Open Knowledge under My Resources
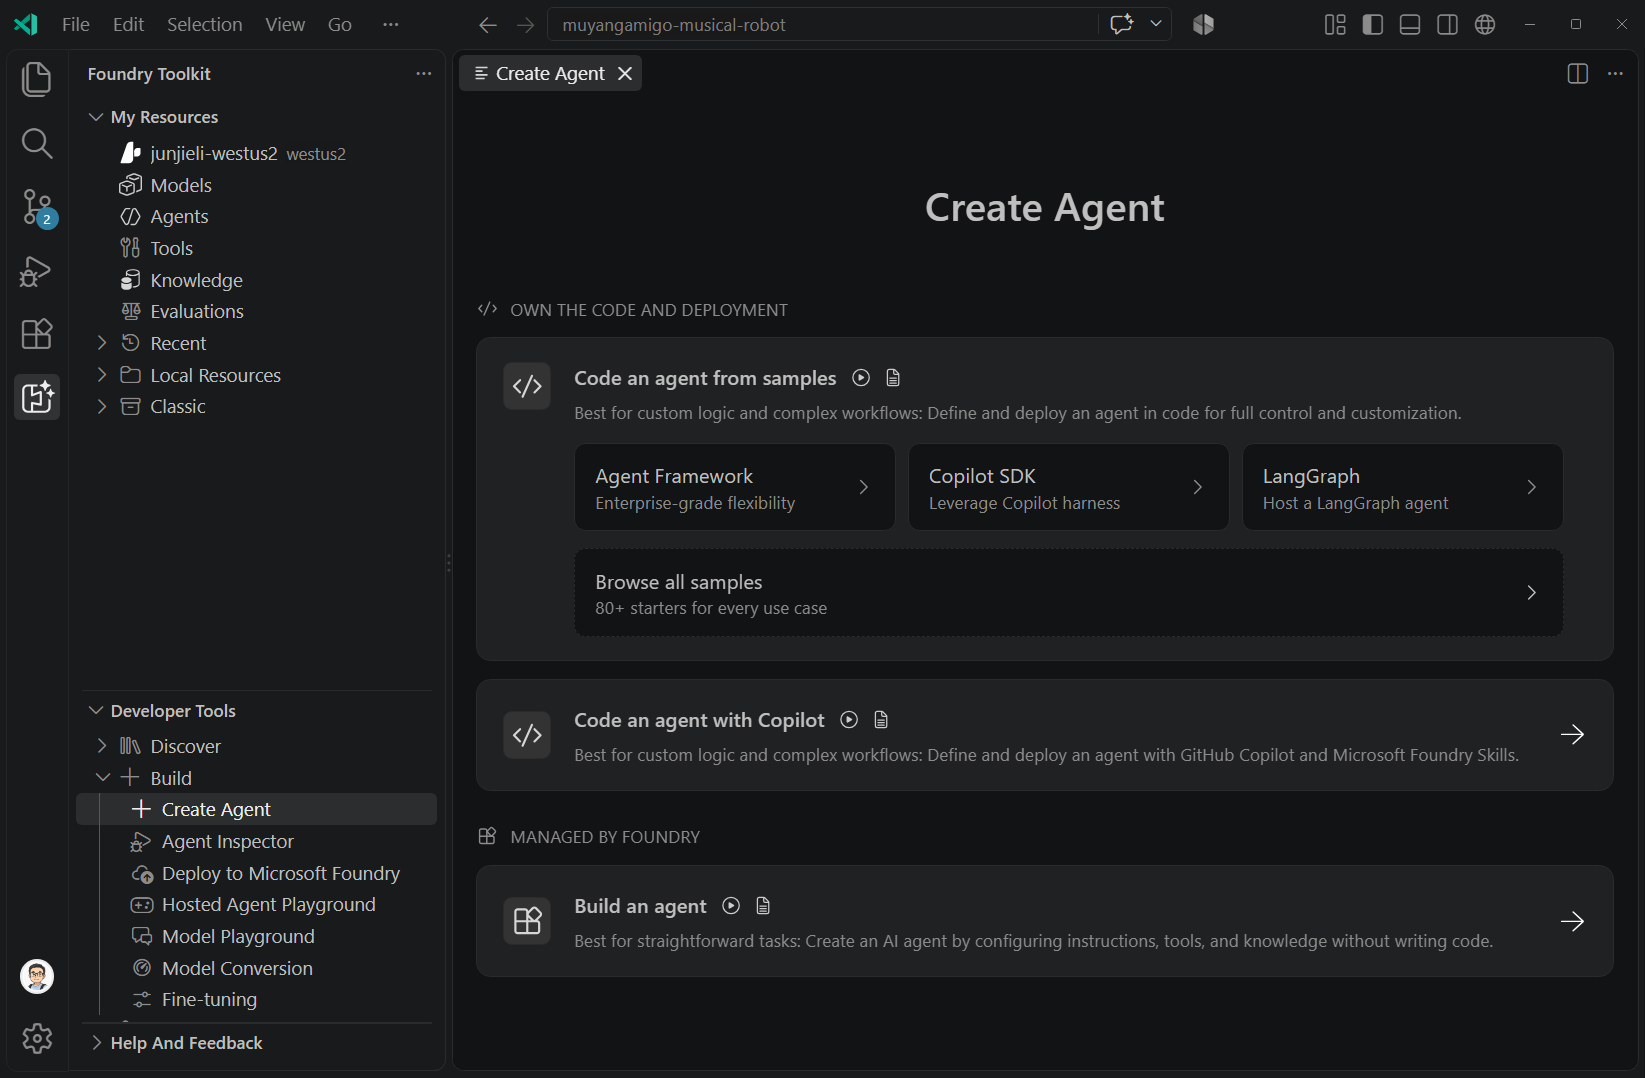The height and width of the screenshot is (1078, 1645). coord(257,280)
